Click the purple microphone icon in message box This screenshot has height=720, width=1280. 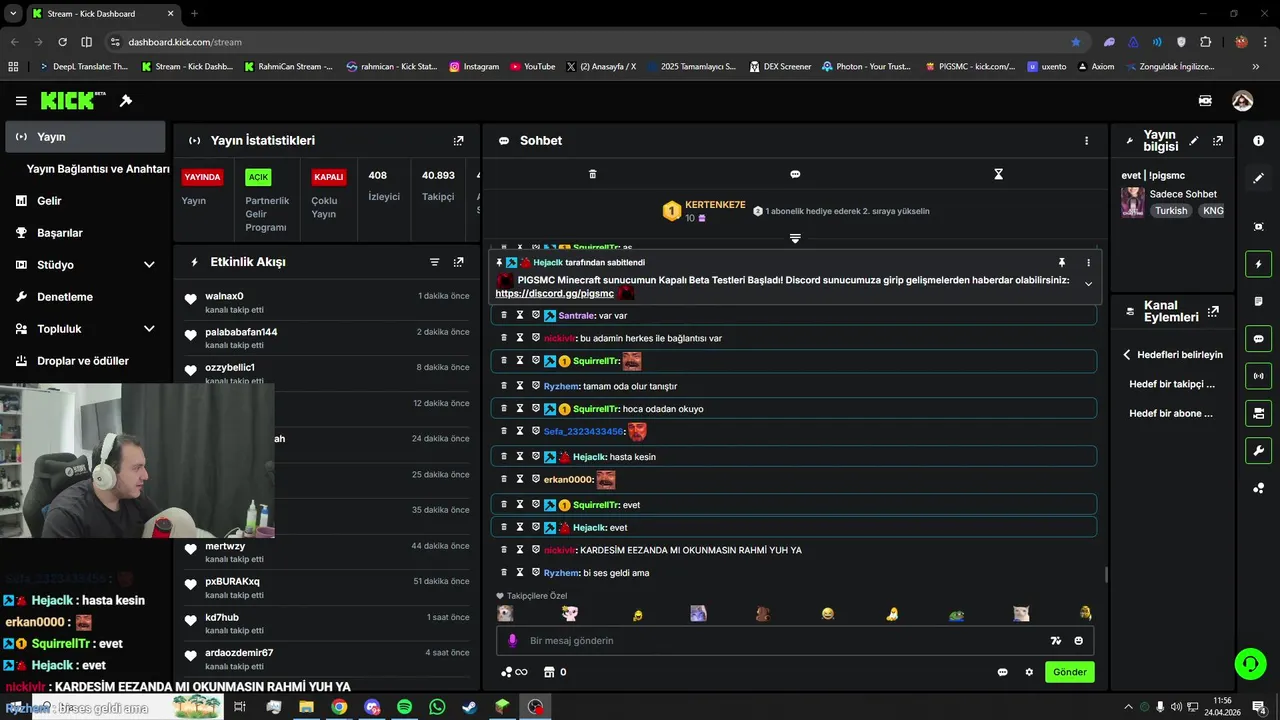[512, 641]
